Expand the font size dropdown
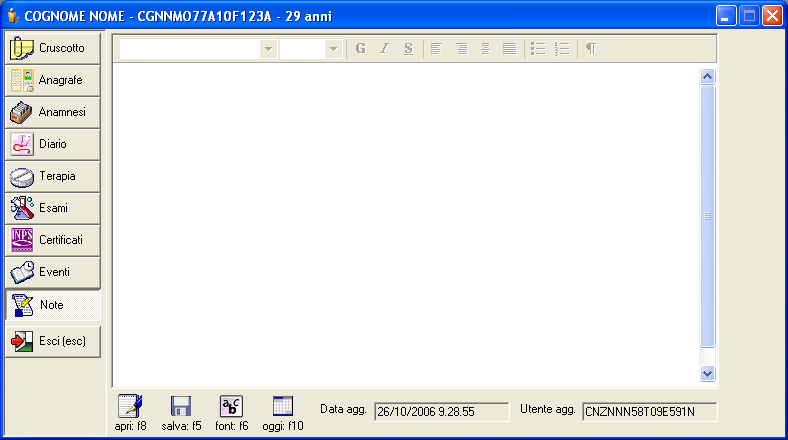 [x=333, y=48]
